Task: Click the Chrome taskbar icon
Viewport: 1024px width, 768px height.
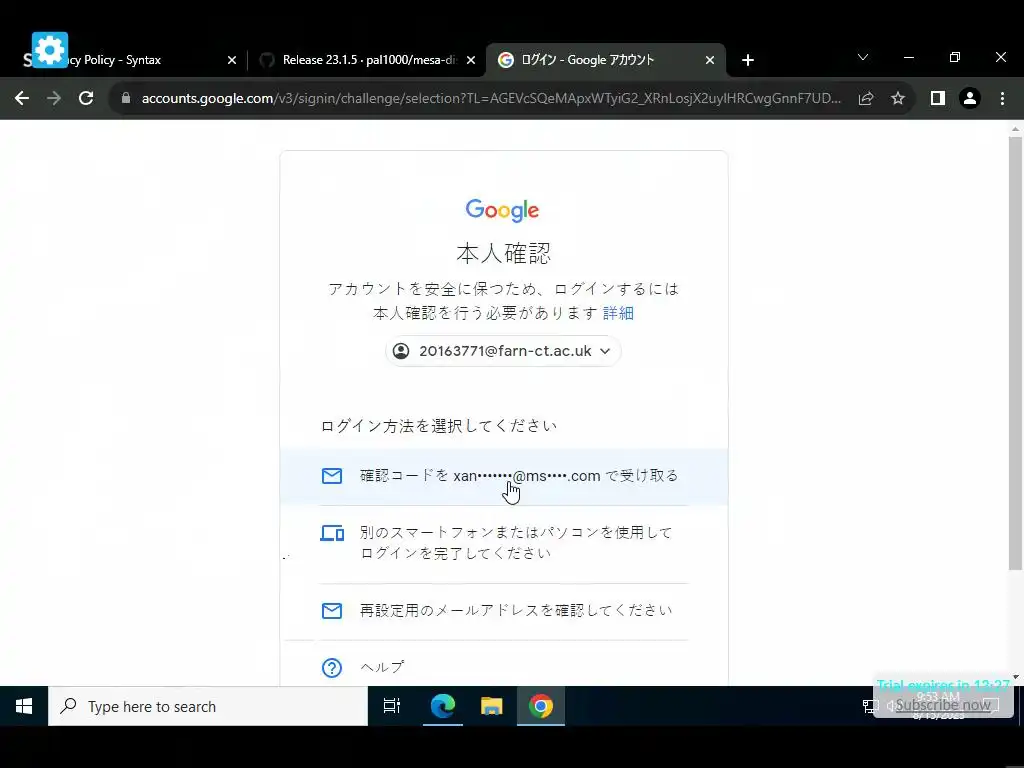Action: click(541, 706)
